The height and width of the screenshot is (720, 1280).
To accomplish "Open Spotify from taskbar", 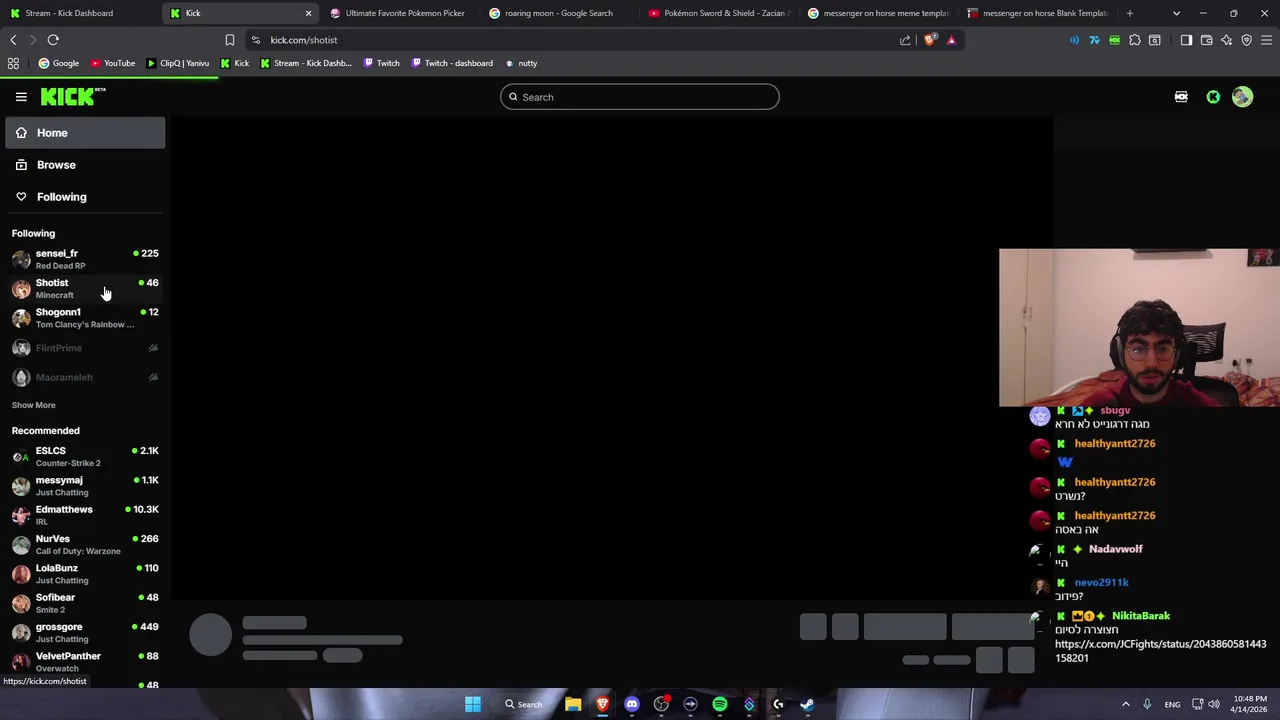I will click(x=720, y=704).
